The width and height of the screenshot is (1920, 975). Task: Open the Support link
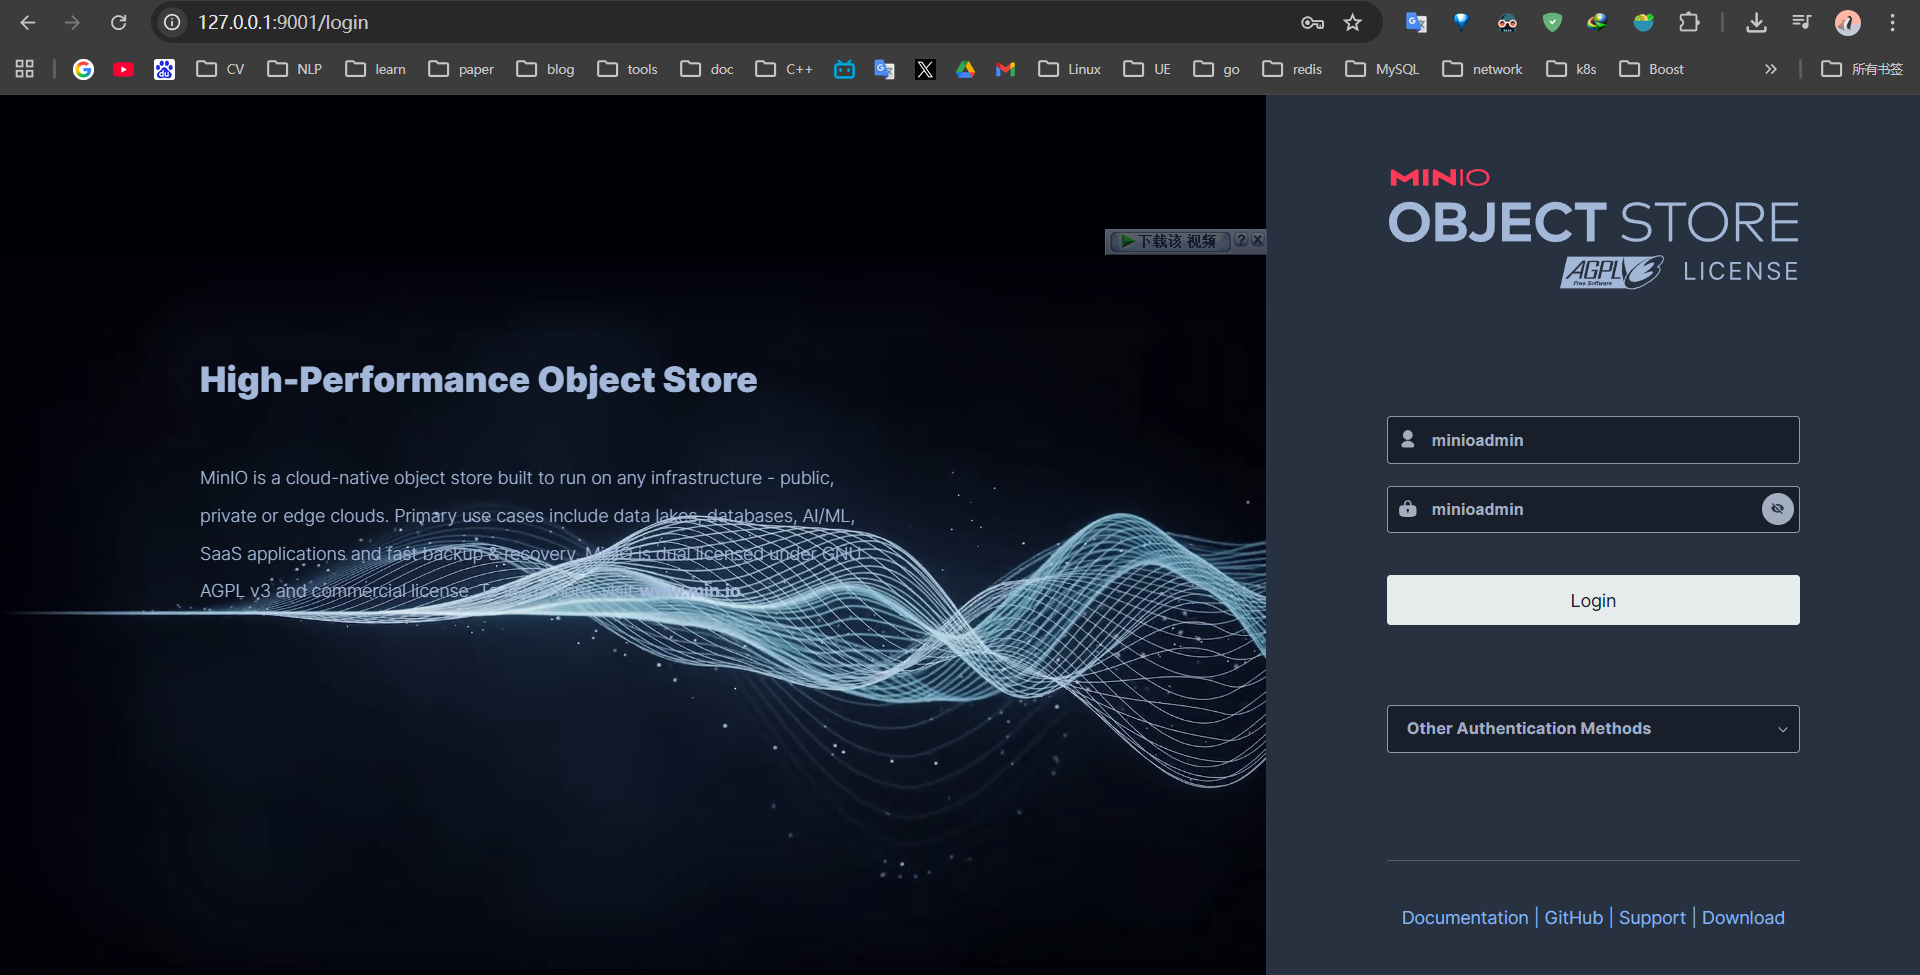click(x=1652, y=918)
